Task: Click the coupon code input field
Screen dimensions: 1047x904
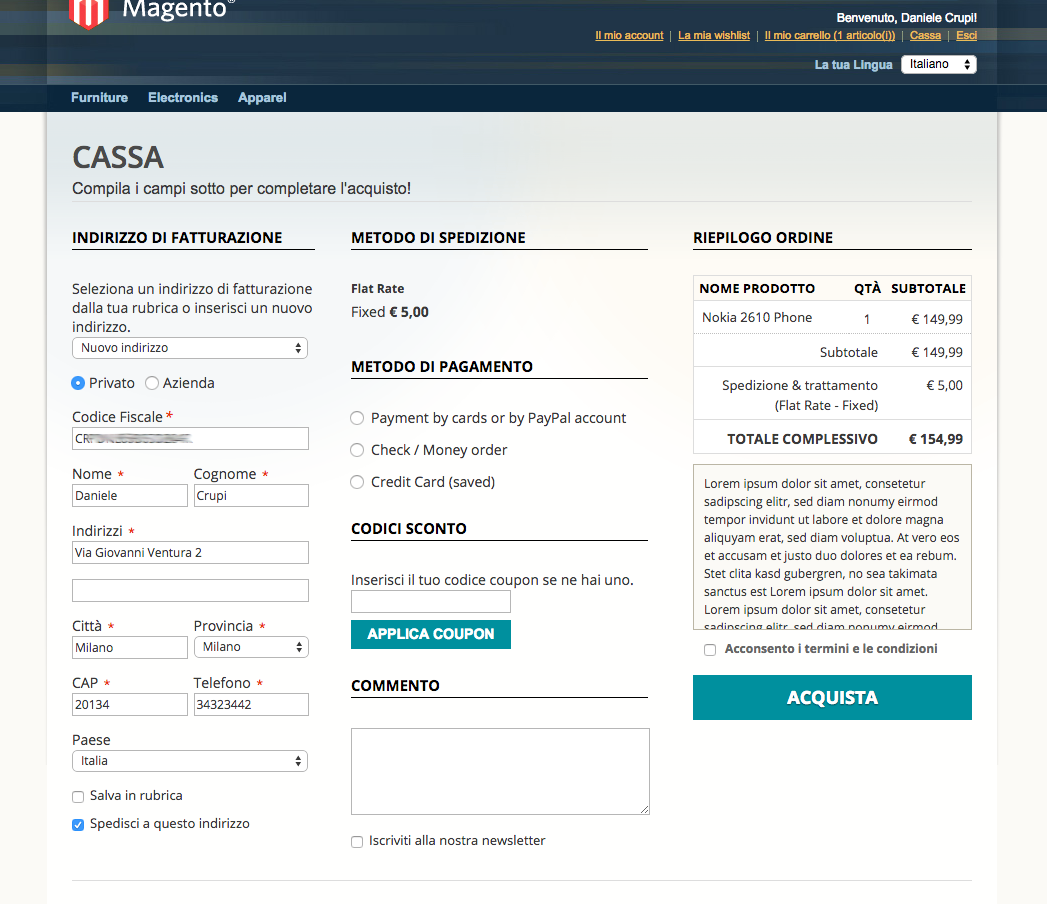Action: pyautogui.click(x=431, y=602)
